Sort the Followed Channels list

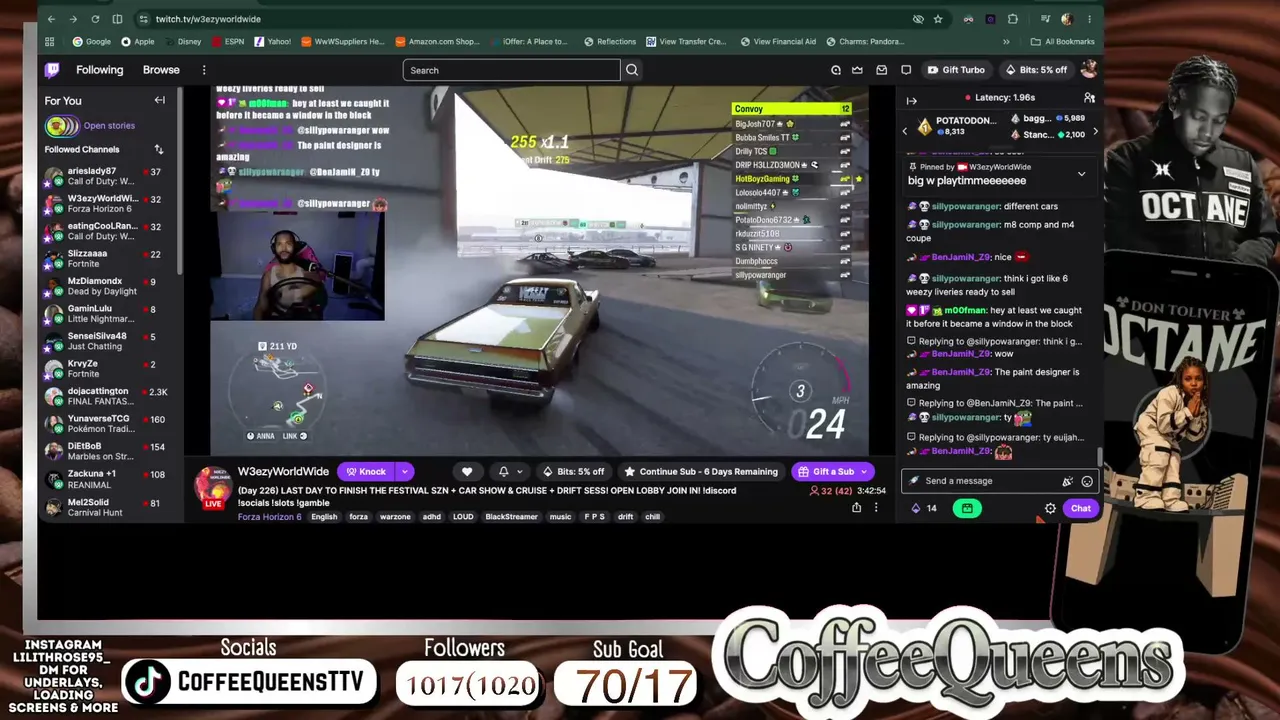click(158, 150)
